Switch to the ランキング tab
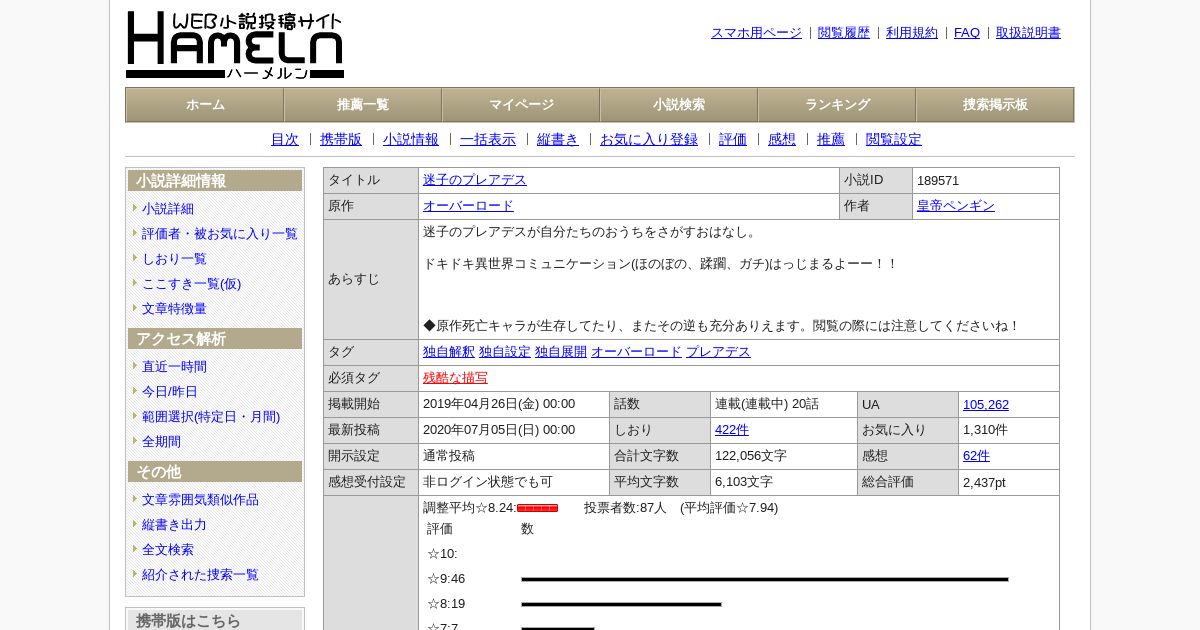Screen dimensions: 1200x630 pyautogui.click(x=837, y=105)
